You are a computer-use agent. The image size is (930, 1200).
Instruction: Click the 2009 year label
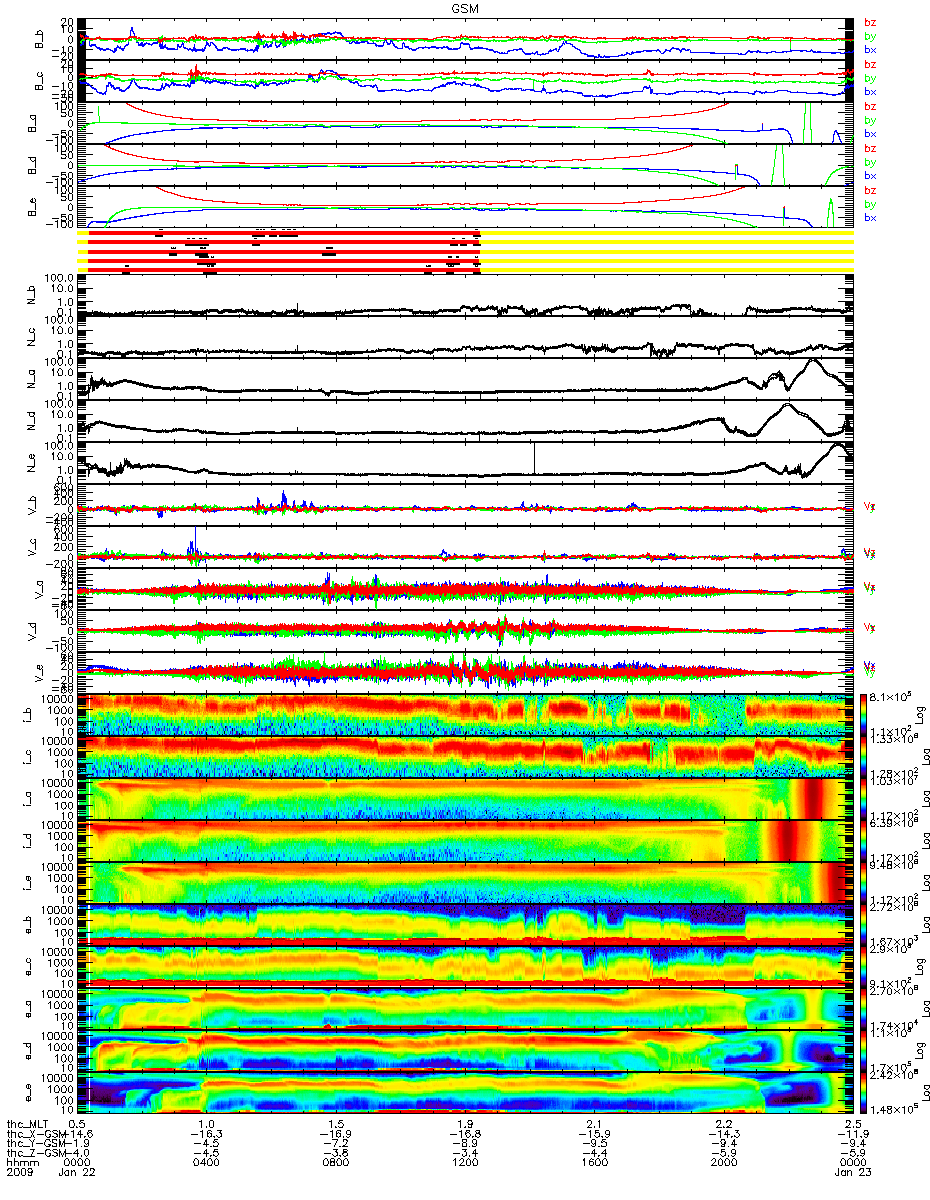(19, 1171)
